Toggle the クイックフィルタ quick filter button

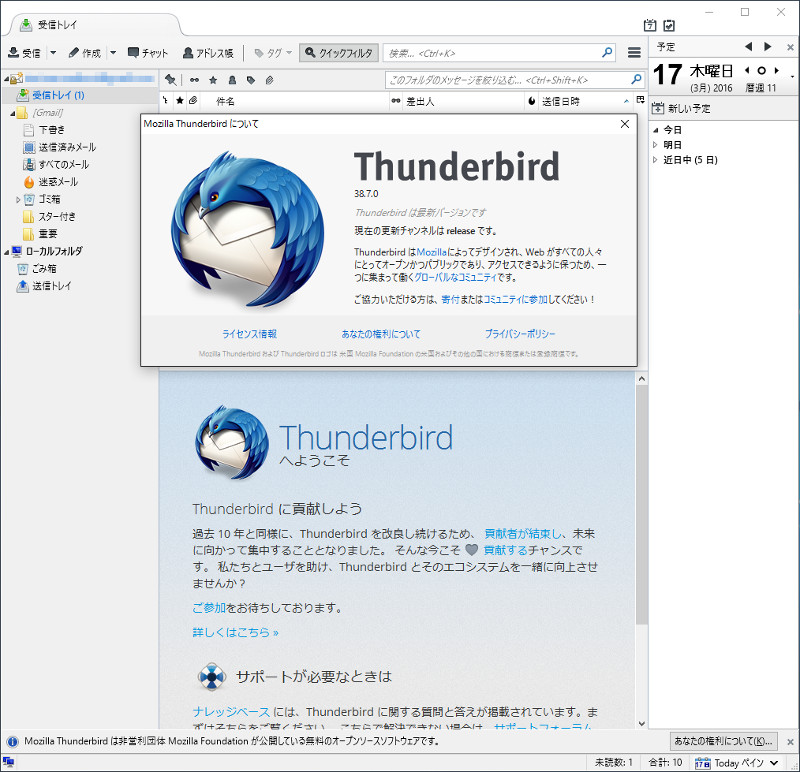(339, 53)
